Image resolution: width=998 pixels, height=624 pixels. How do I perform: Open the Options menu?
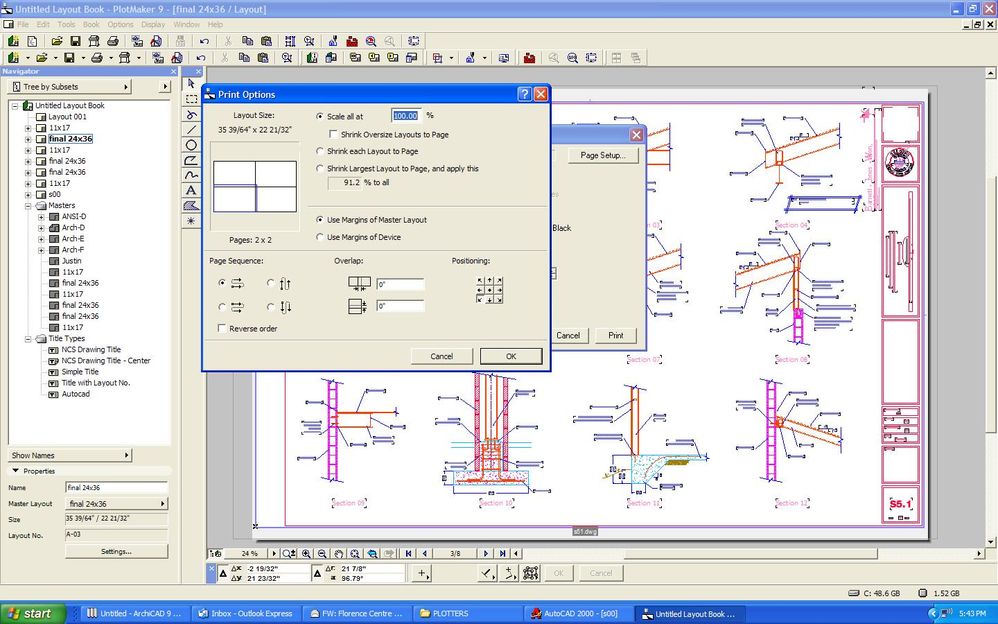120,24
